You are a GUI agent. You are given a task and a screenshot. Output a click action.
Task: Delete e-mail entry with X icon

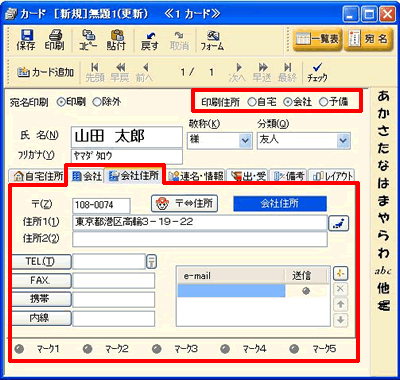tap(340, 289)
